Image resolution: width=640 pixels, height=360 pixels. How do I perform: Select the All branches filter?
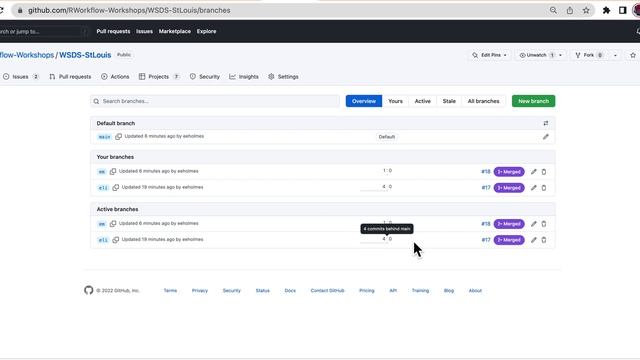[x=483, y=101]
